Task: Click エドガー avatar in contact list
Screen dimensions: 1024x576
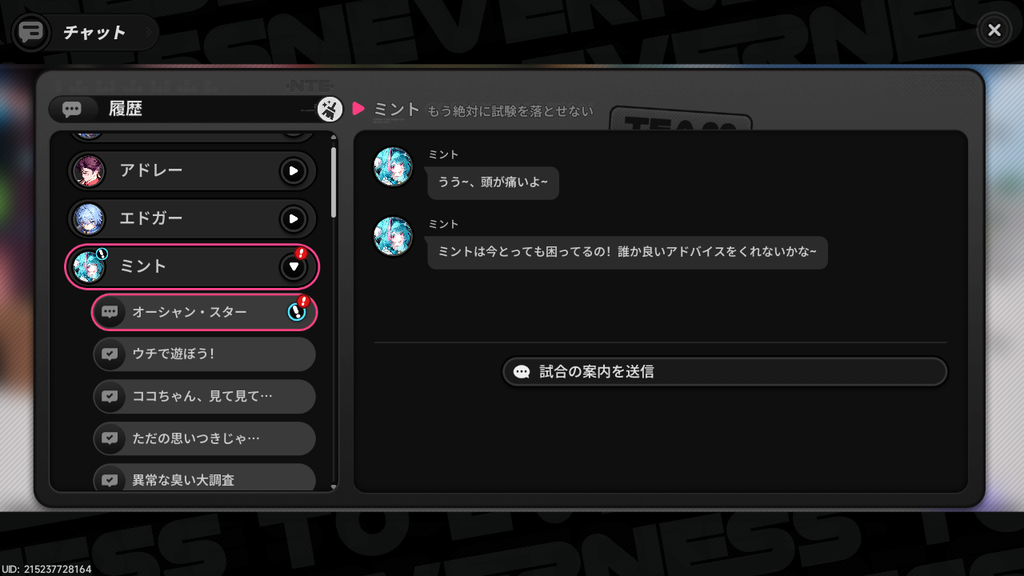Action: 89,219
